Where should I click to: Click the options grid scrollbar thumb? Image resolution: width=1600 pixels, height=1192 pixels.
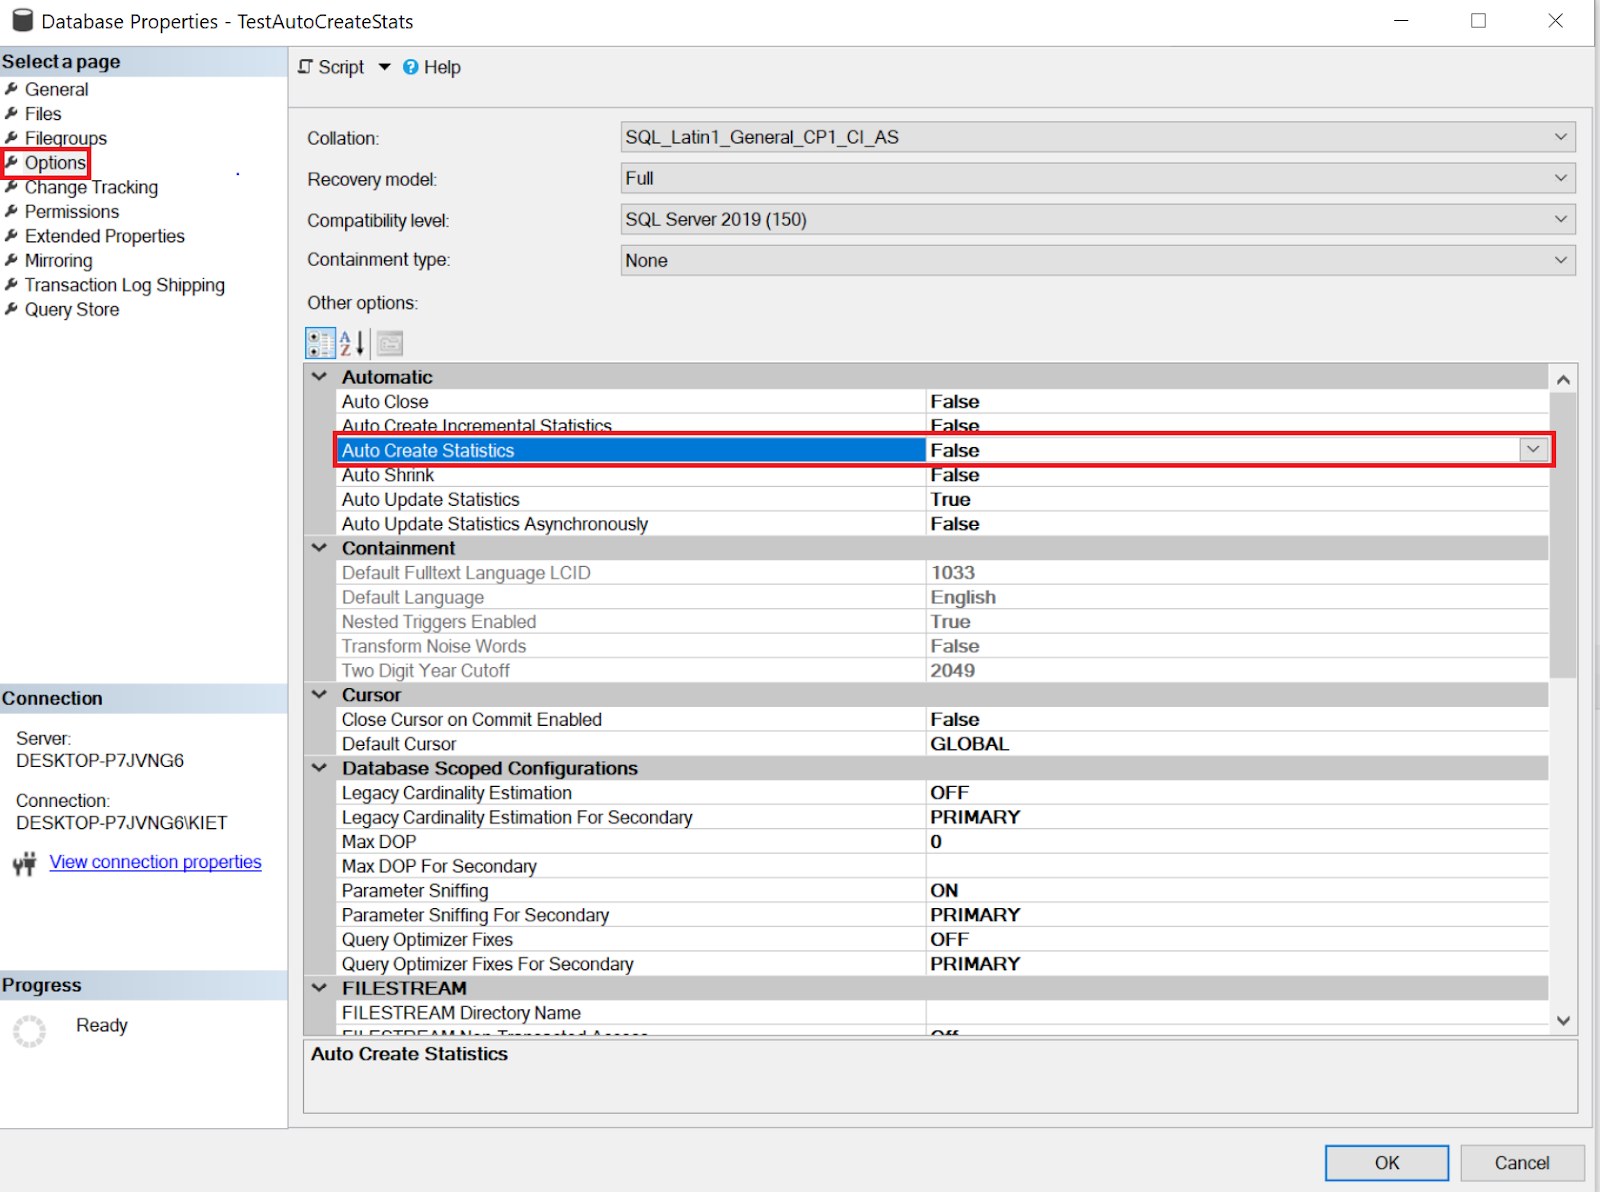1563,535
